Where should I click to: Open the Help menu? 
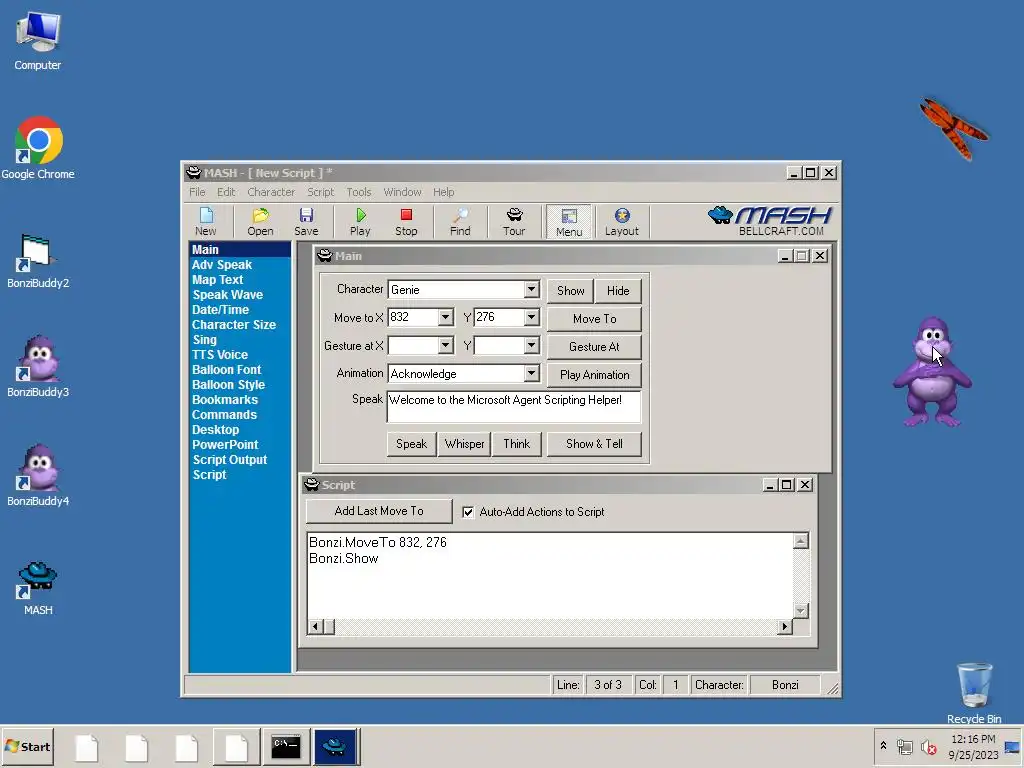point(443,192)
